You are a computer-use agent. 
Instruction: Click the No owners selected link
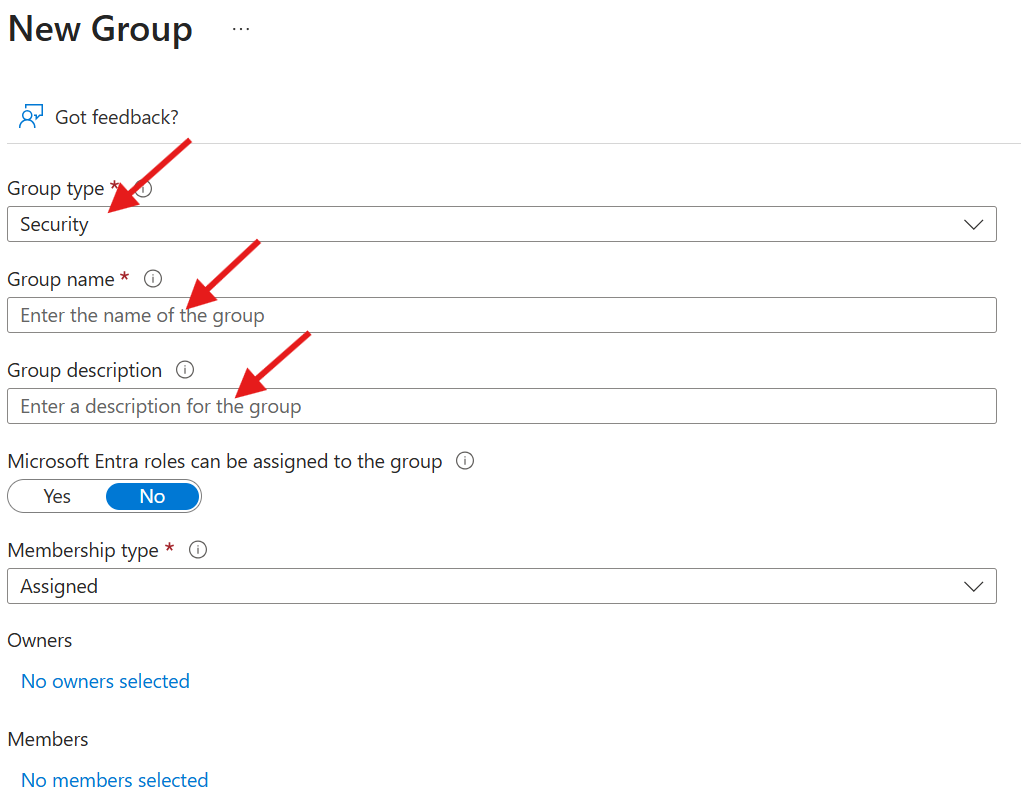click(x=105, y=681)
